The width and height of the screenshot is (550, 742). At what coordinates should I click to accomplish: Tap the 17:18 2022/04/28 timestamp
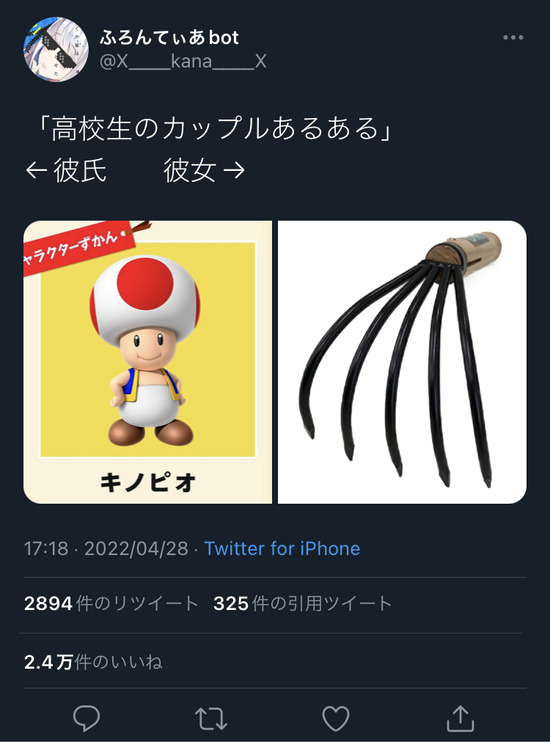(x=106, y=548)
